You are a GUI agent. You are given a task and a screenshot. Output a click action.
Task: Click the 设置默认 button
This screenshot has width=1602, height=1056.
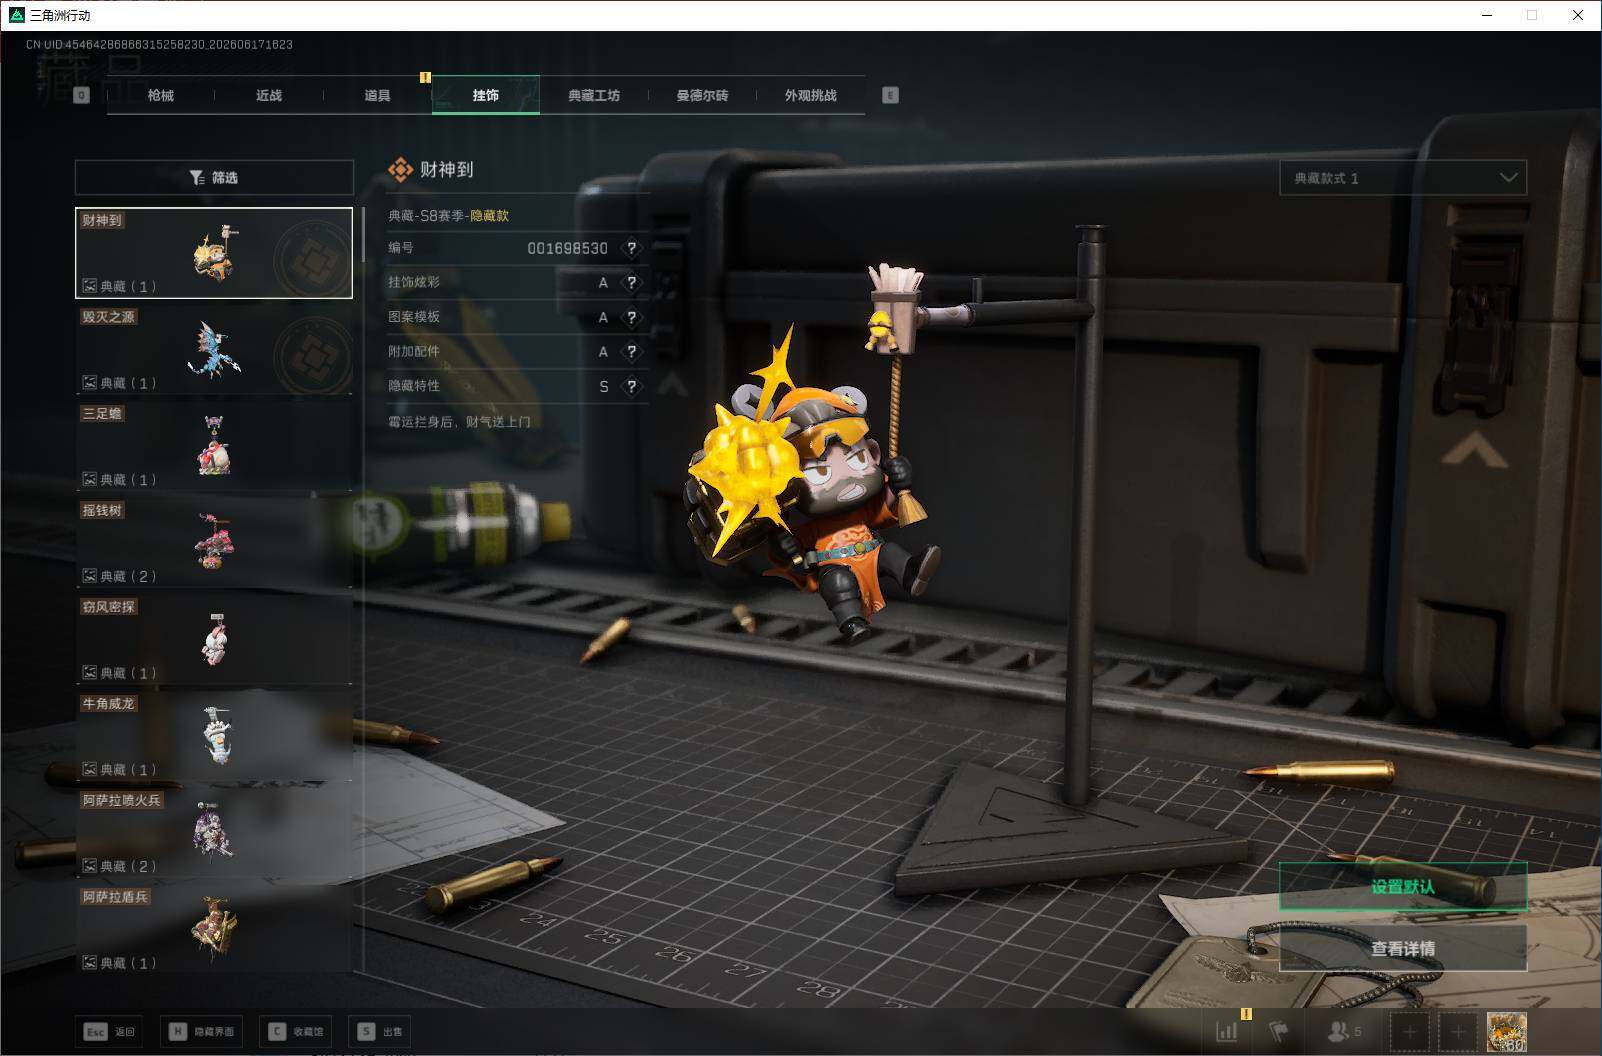pyautogui.click(x=1403, y=887)
